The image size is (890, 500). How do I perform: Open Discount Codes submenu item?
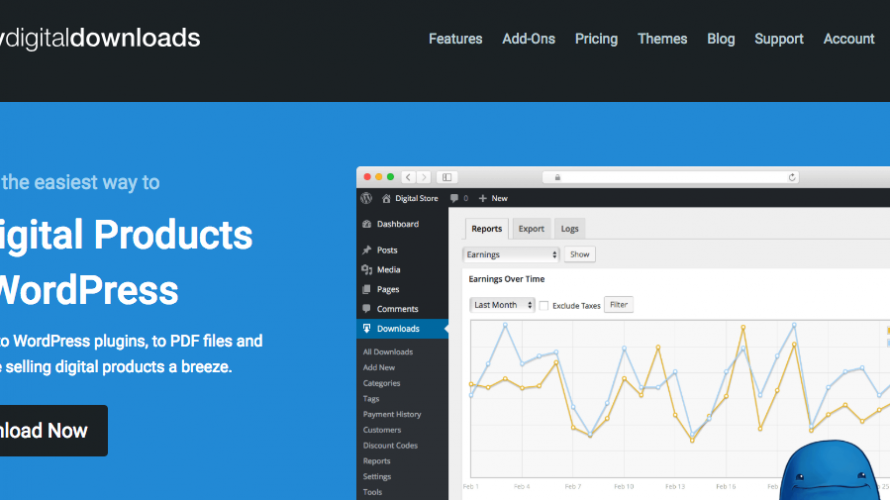click(390, 446)
